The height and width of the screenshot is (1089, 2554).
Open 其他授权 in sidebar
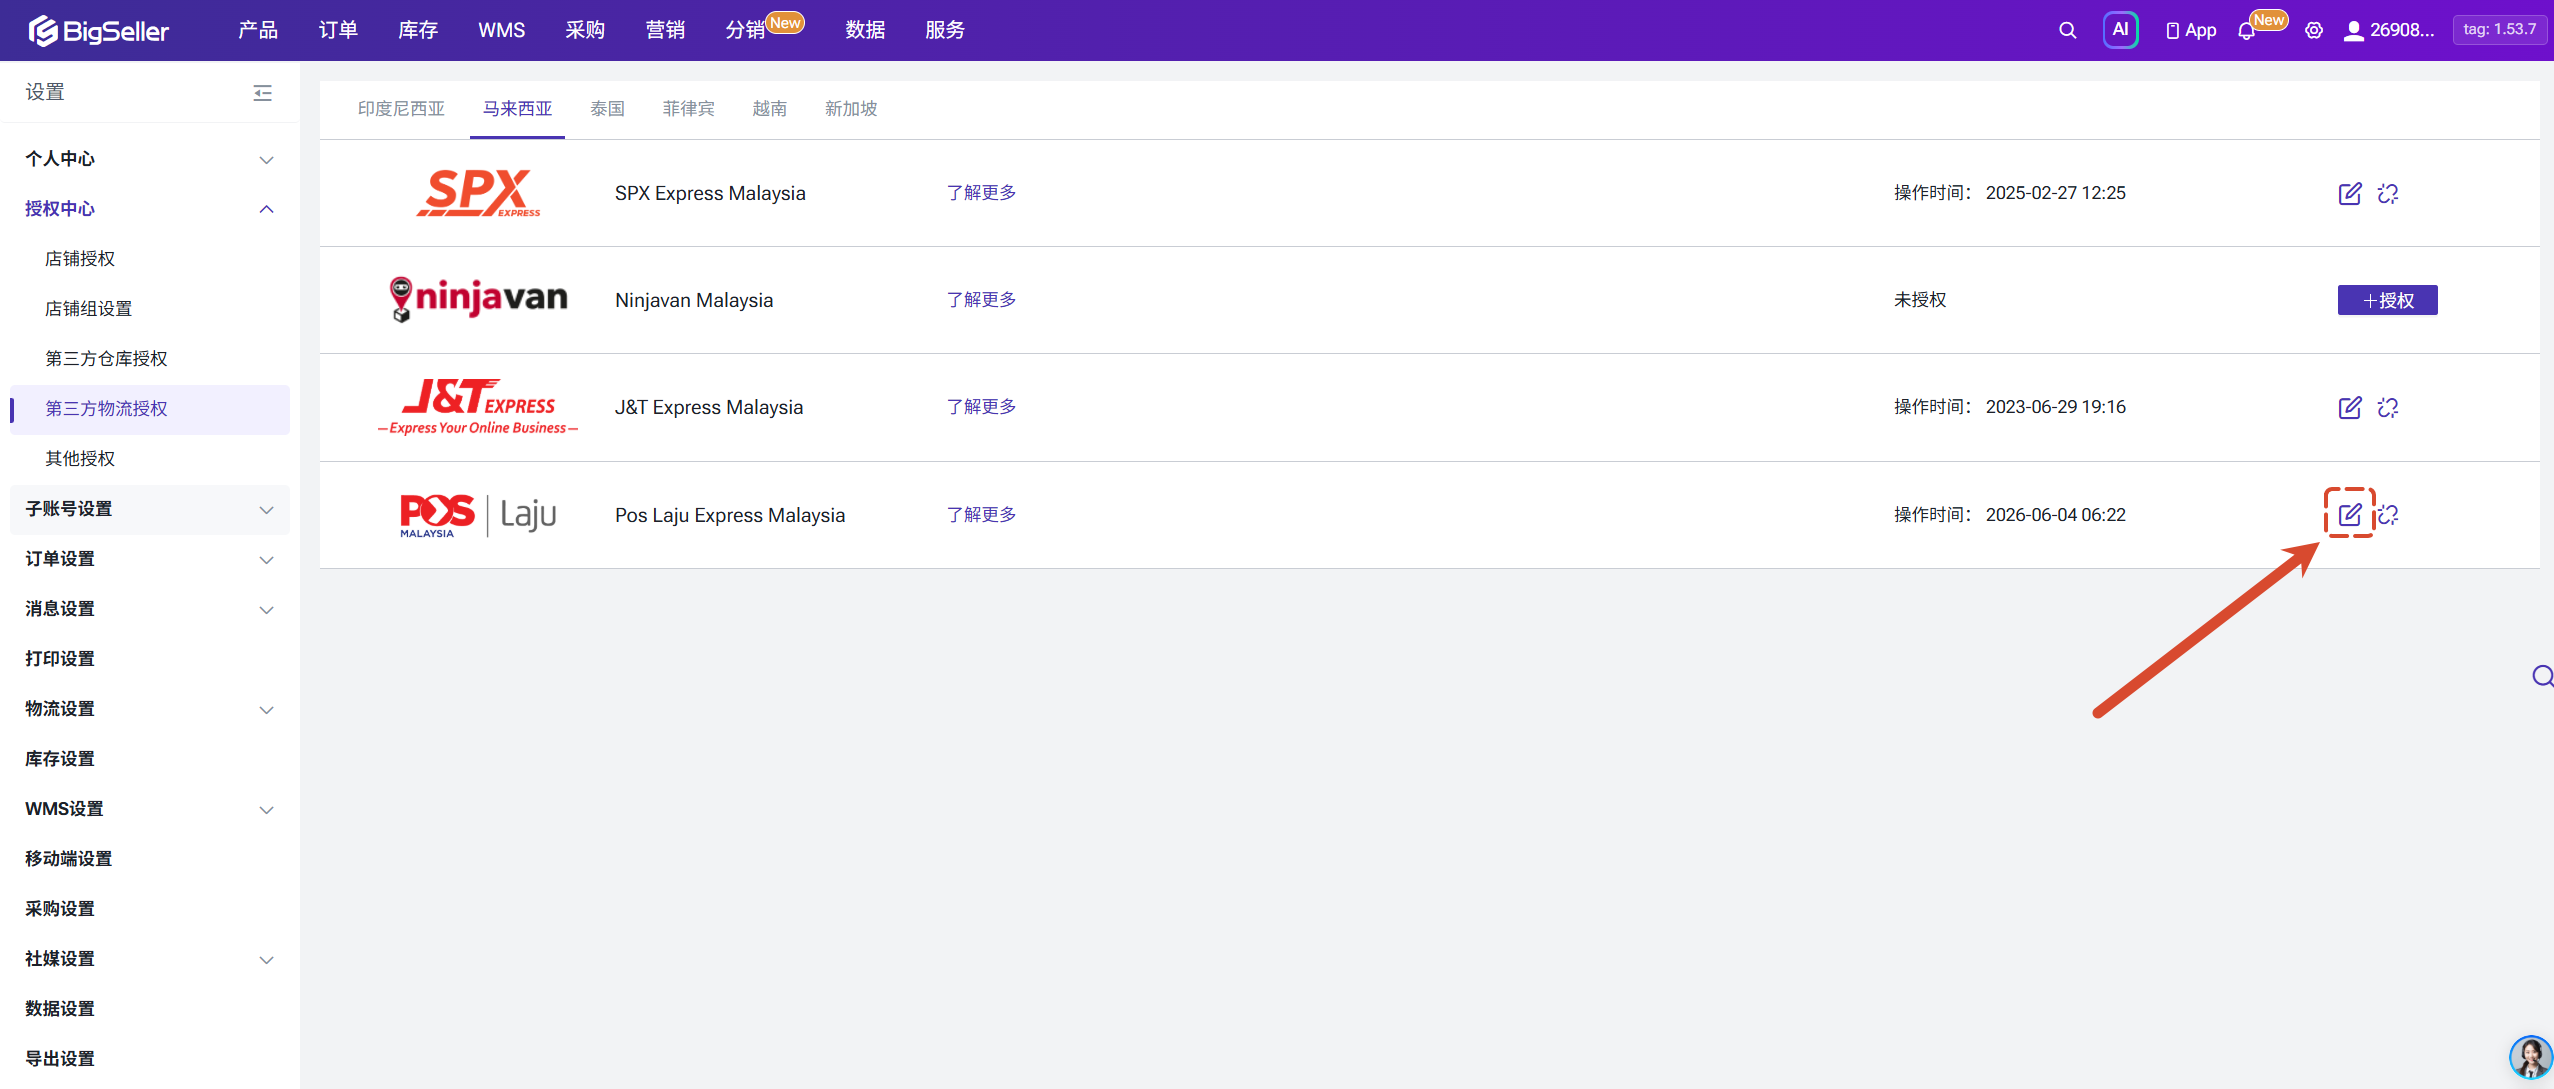pos(80,459)
